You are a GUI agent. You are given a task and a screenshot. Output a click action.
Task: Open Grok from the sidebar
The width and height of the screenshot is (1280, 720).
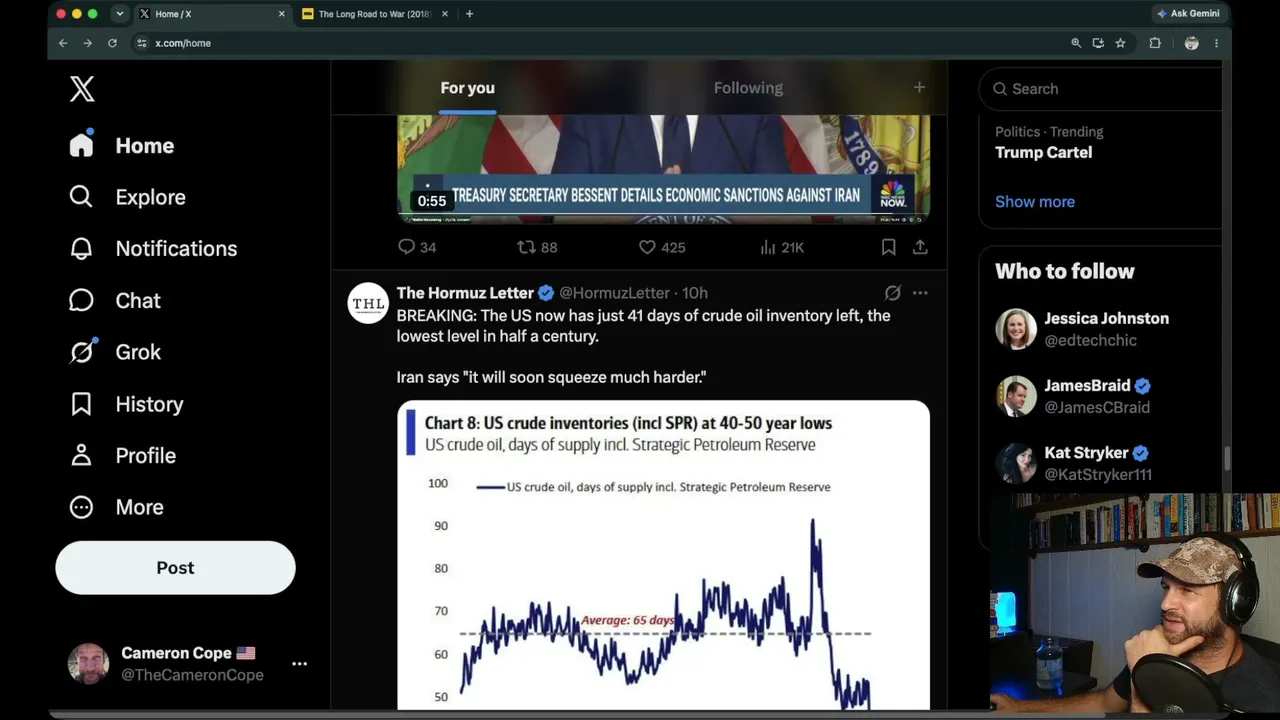pos(115,352)
